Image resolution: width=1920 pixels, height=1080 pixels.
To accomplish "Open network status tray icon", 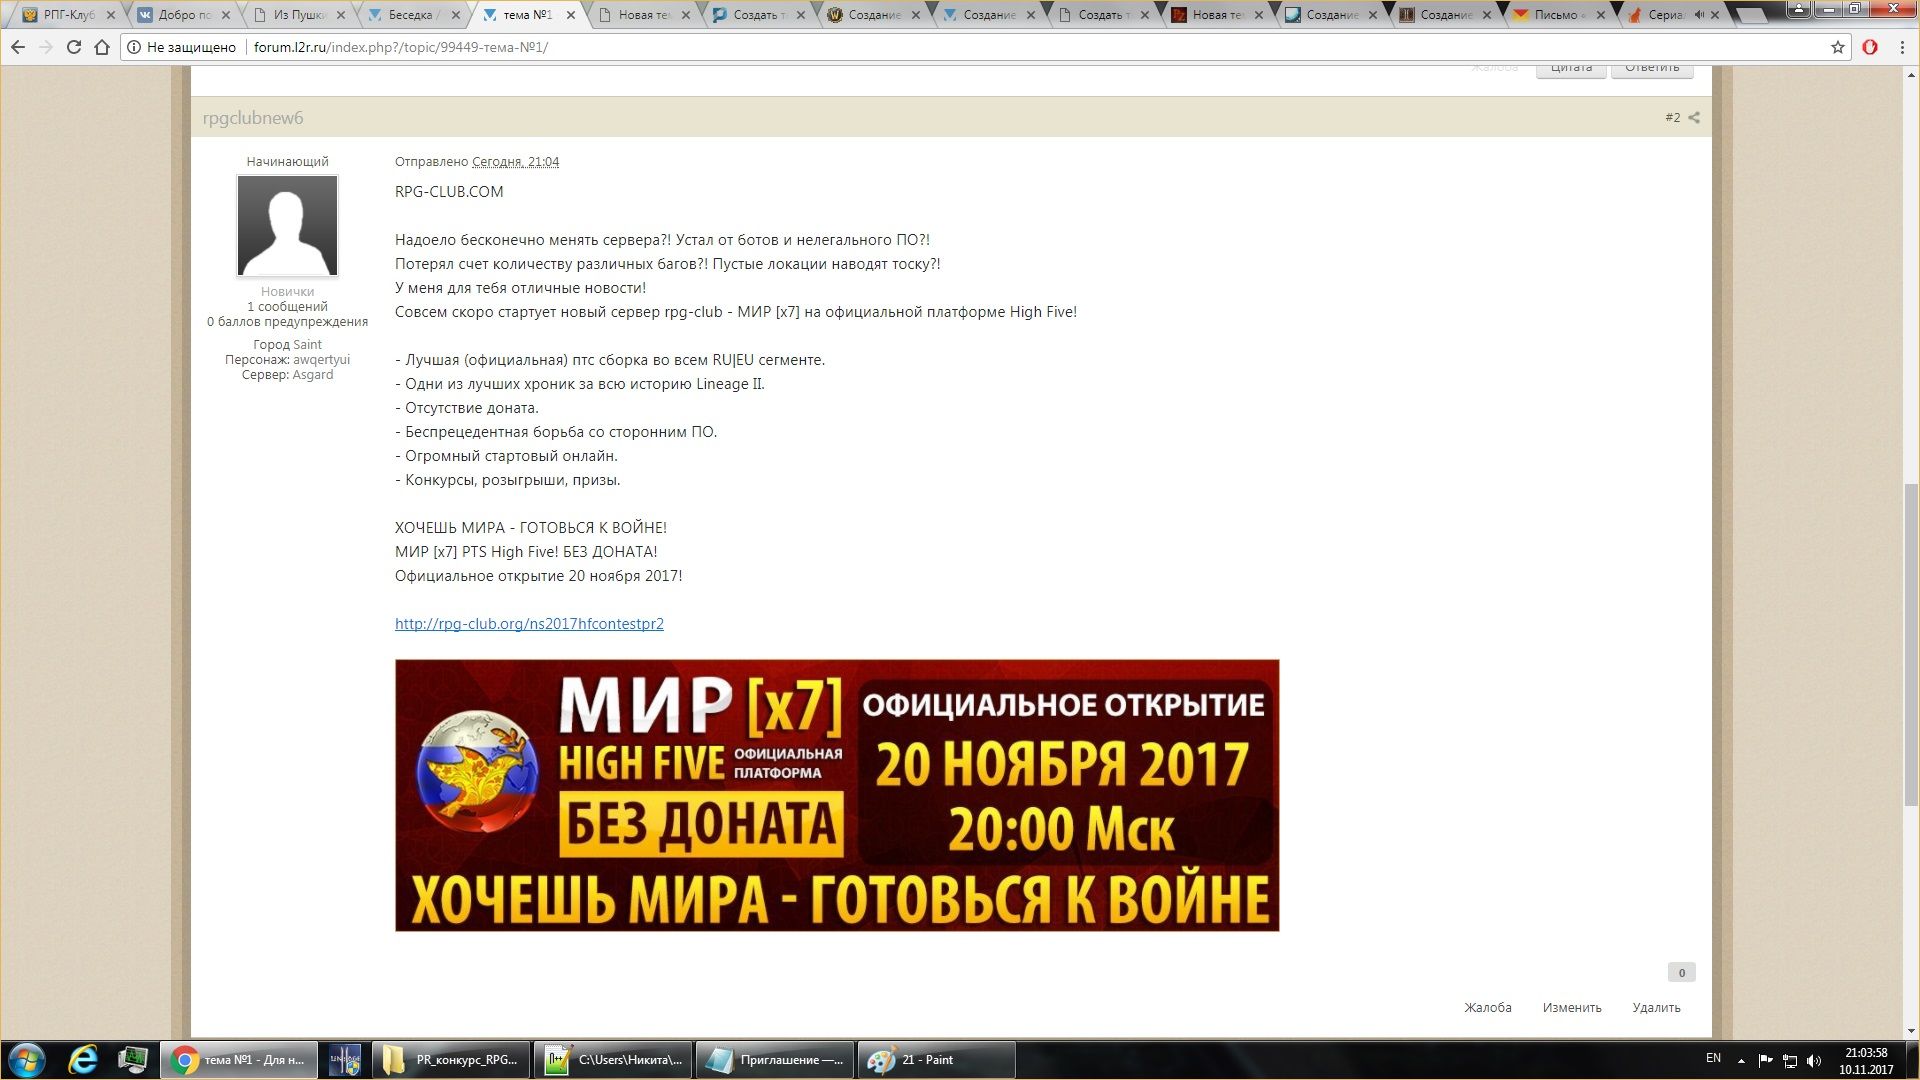I will click(1790, 1061).
